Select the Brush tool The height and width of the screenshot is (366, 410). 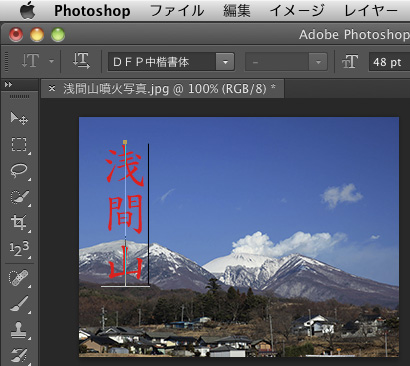coord(19,304)
